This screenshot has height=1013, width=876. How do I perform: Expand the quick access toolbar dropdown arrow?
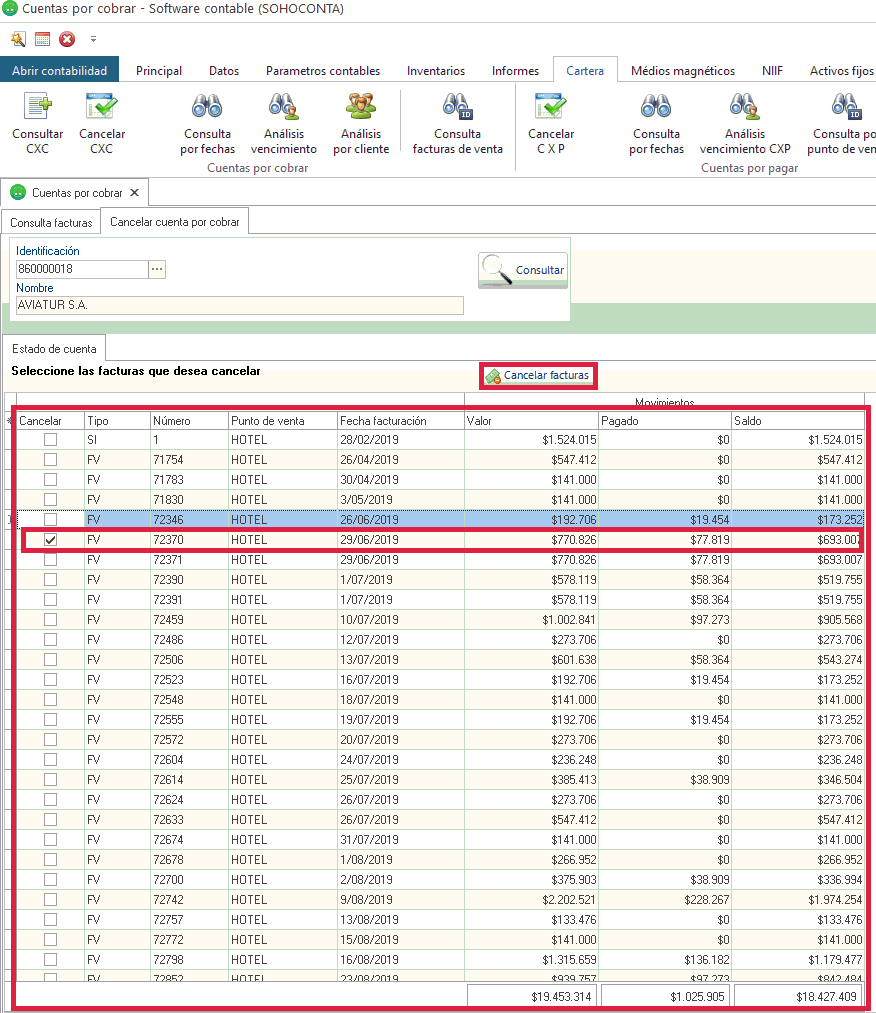(94, 40)
